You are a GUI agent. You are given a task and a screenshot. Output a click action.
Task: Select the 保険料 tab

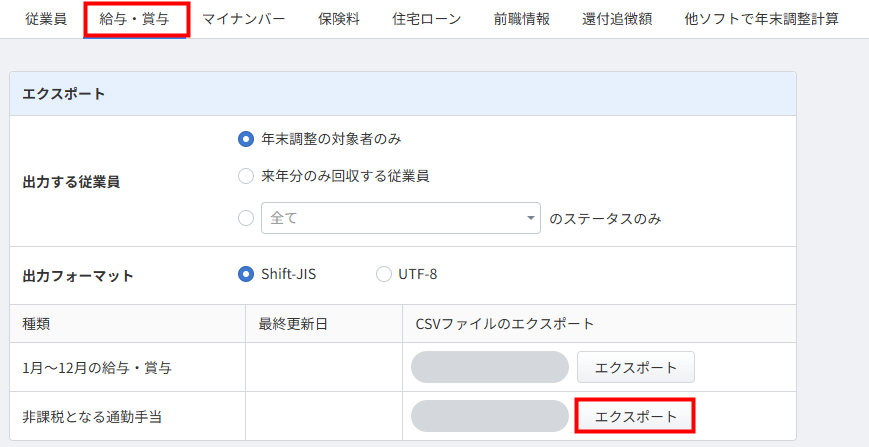[x=338, y=19]
